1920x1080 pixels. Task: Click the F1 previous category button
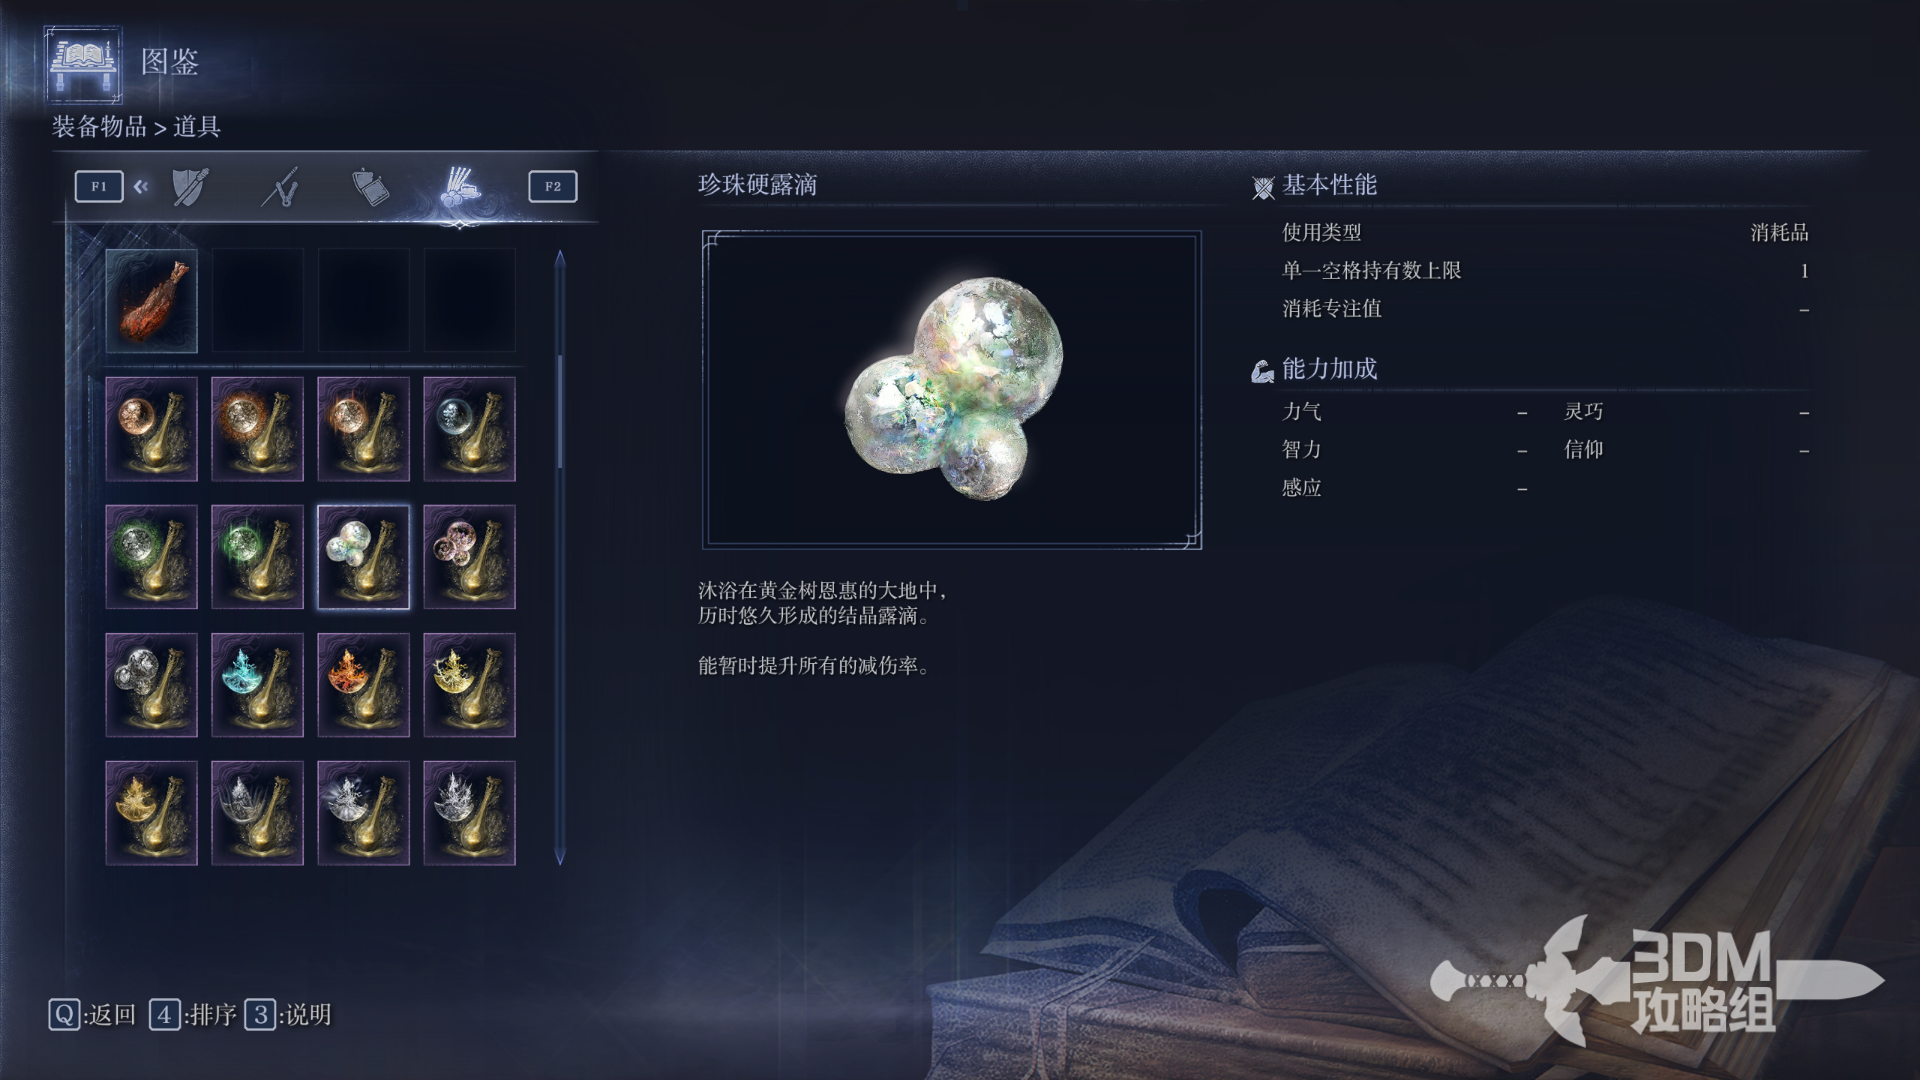[99, 186]
